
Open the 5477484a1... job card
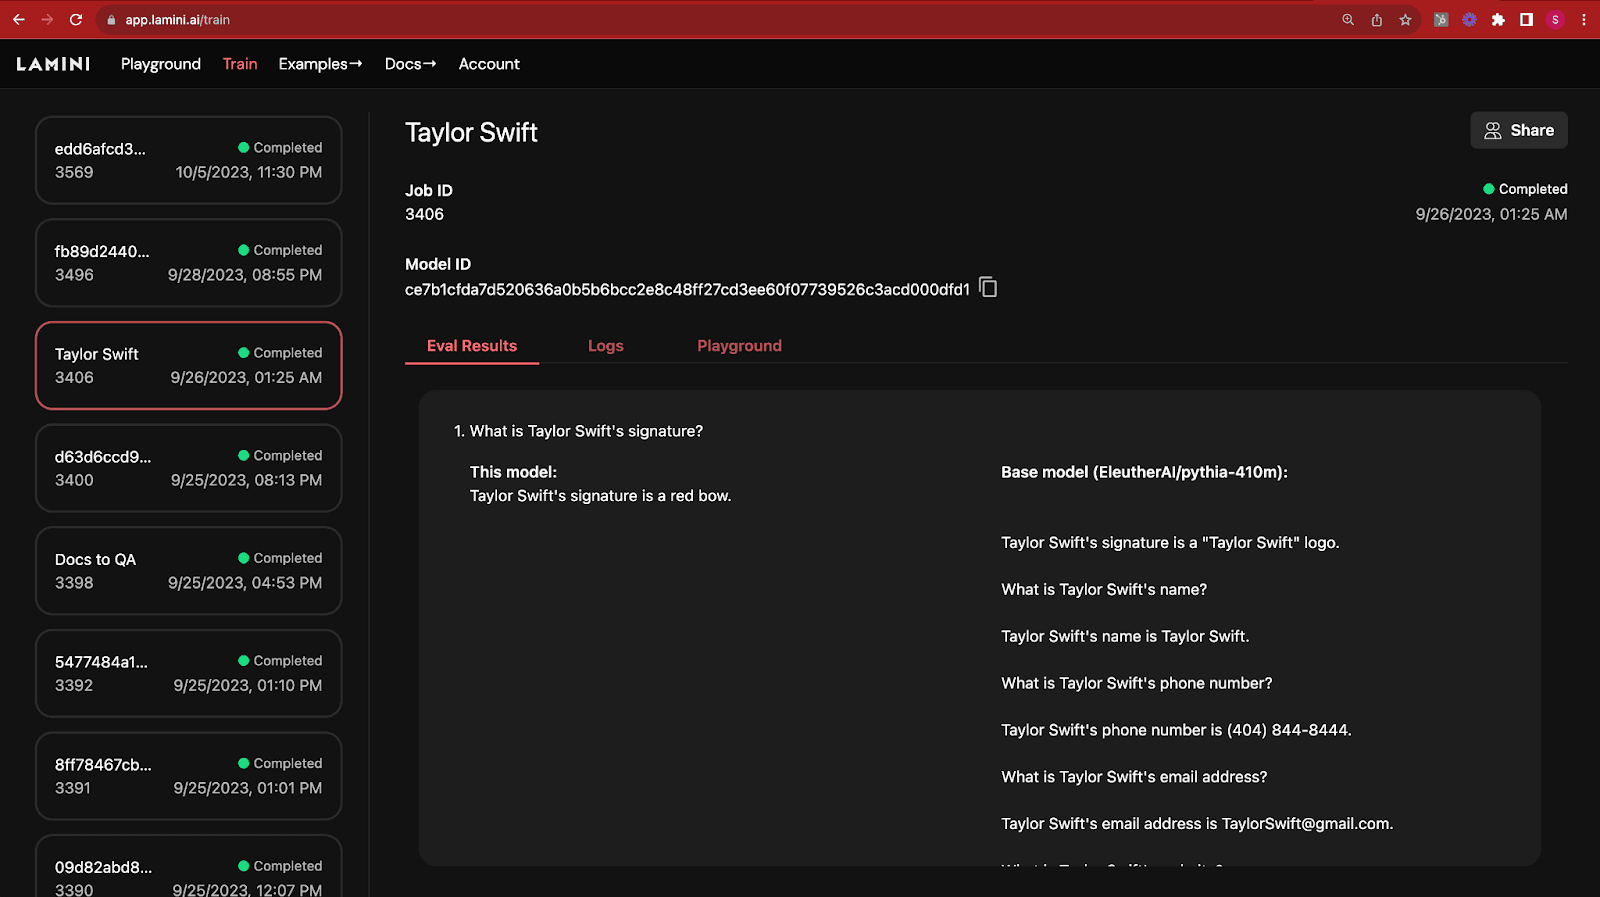[x=189, y=674]
